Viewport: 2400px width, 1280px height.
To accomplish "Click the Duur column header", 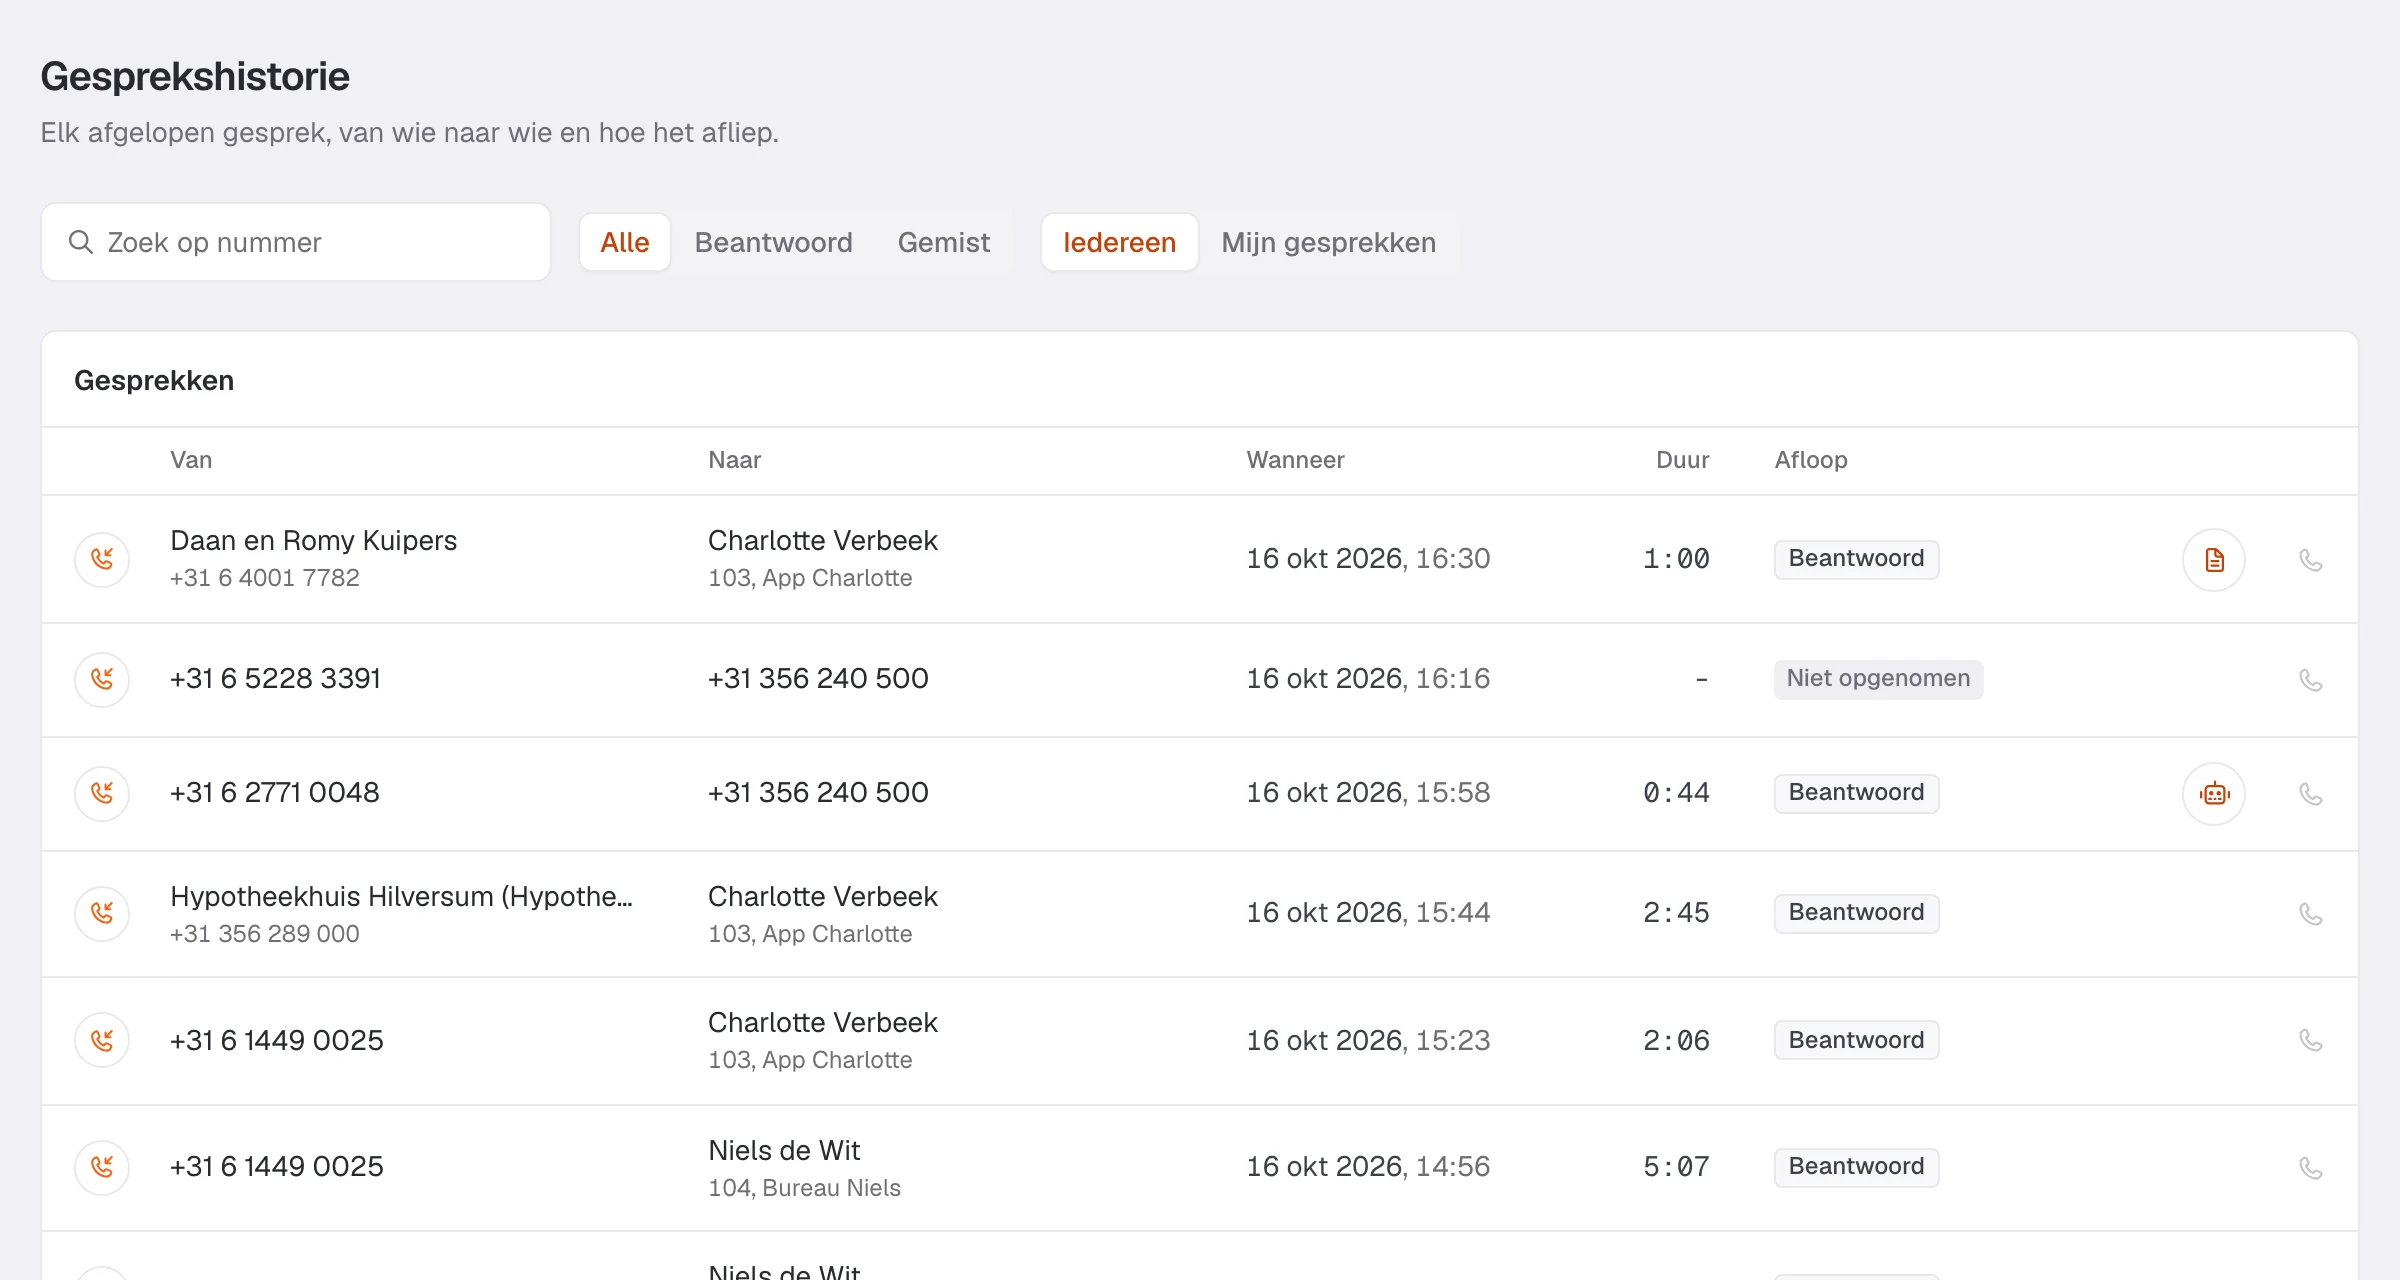I will click(1682, 460).
